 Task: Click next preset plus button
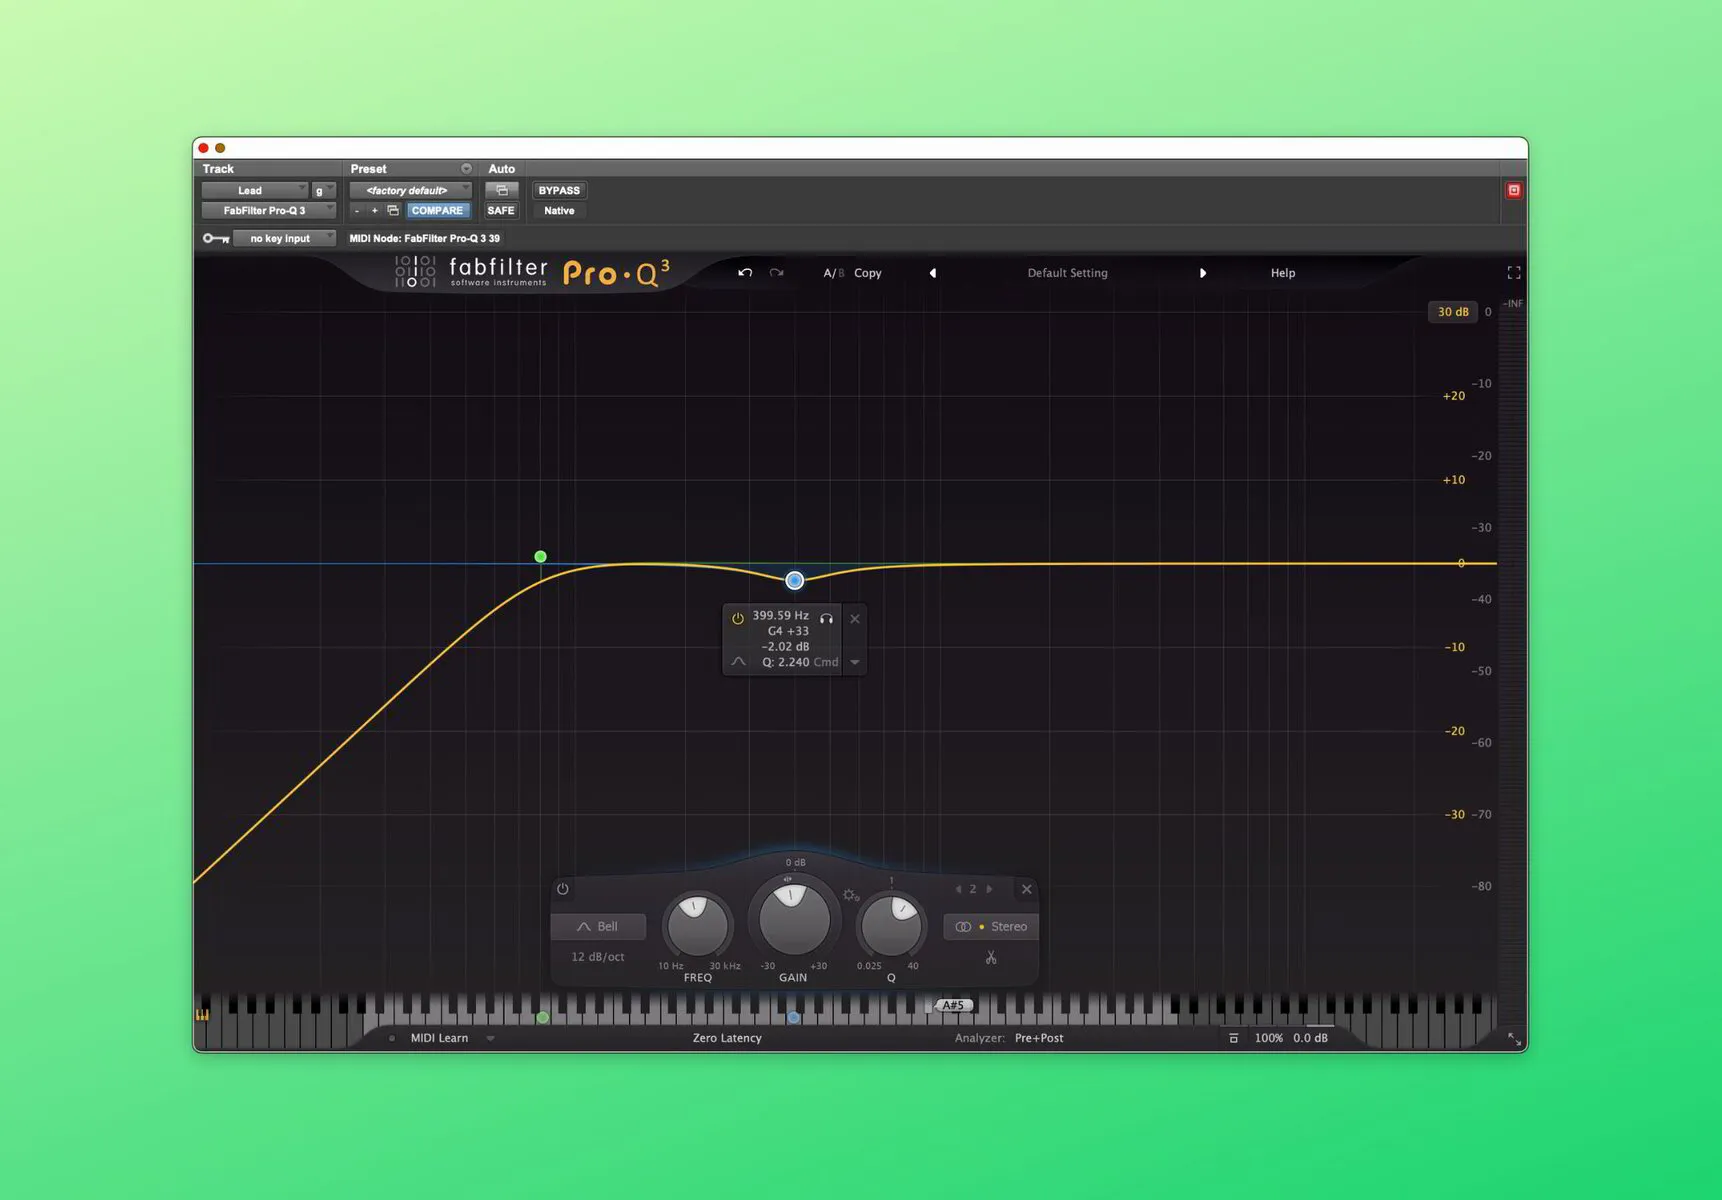point(375,210)
